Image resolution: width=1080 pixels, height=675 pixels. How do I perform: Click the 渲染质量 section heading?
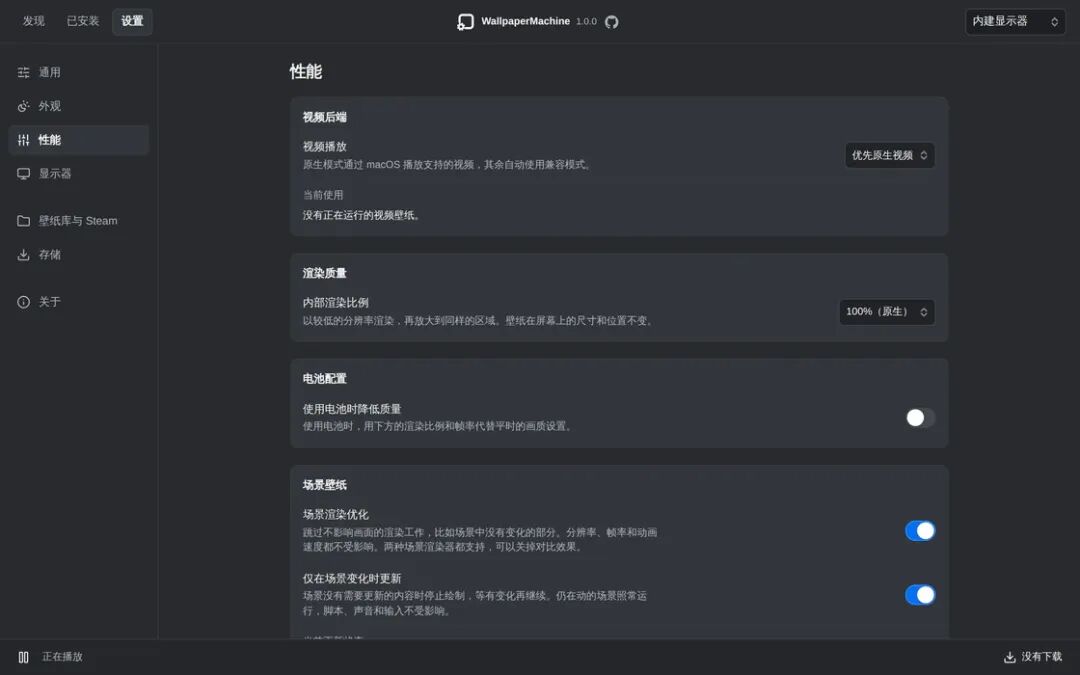324,273
